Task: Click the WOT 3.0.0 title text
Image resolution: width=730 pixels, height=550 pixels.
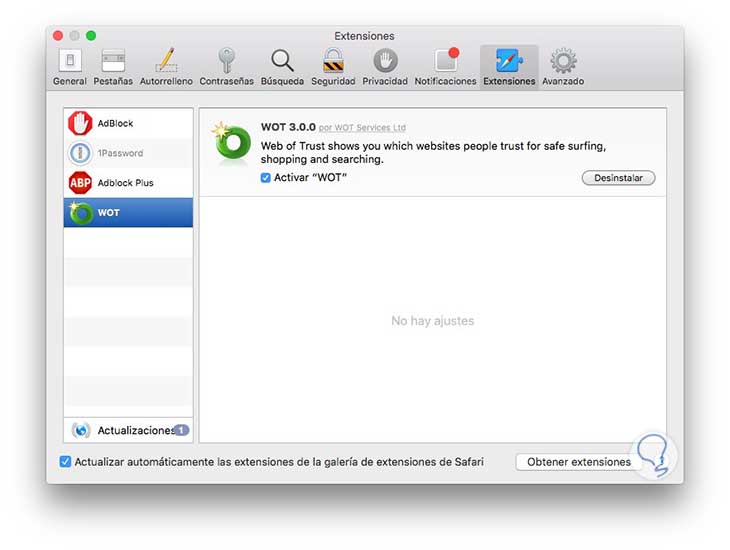Action: (x=288, y=127)
